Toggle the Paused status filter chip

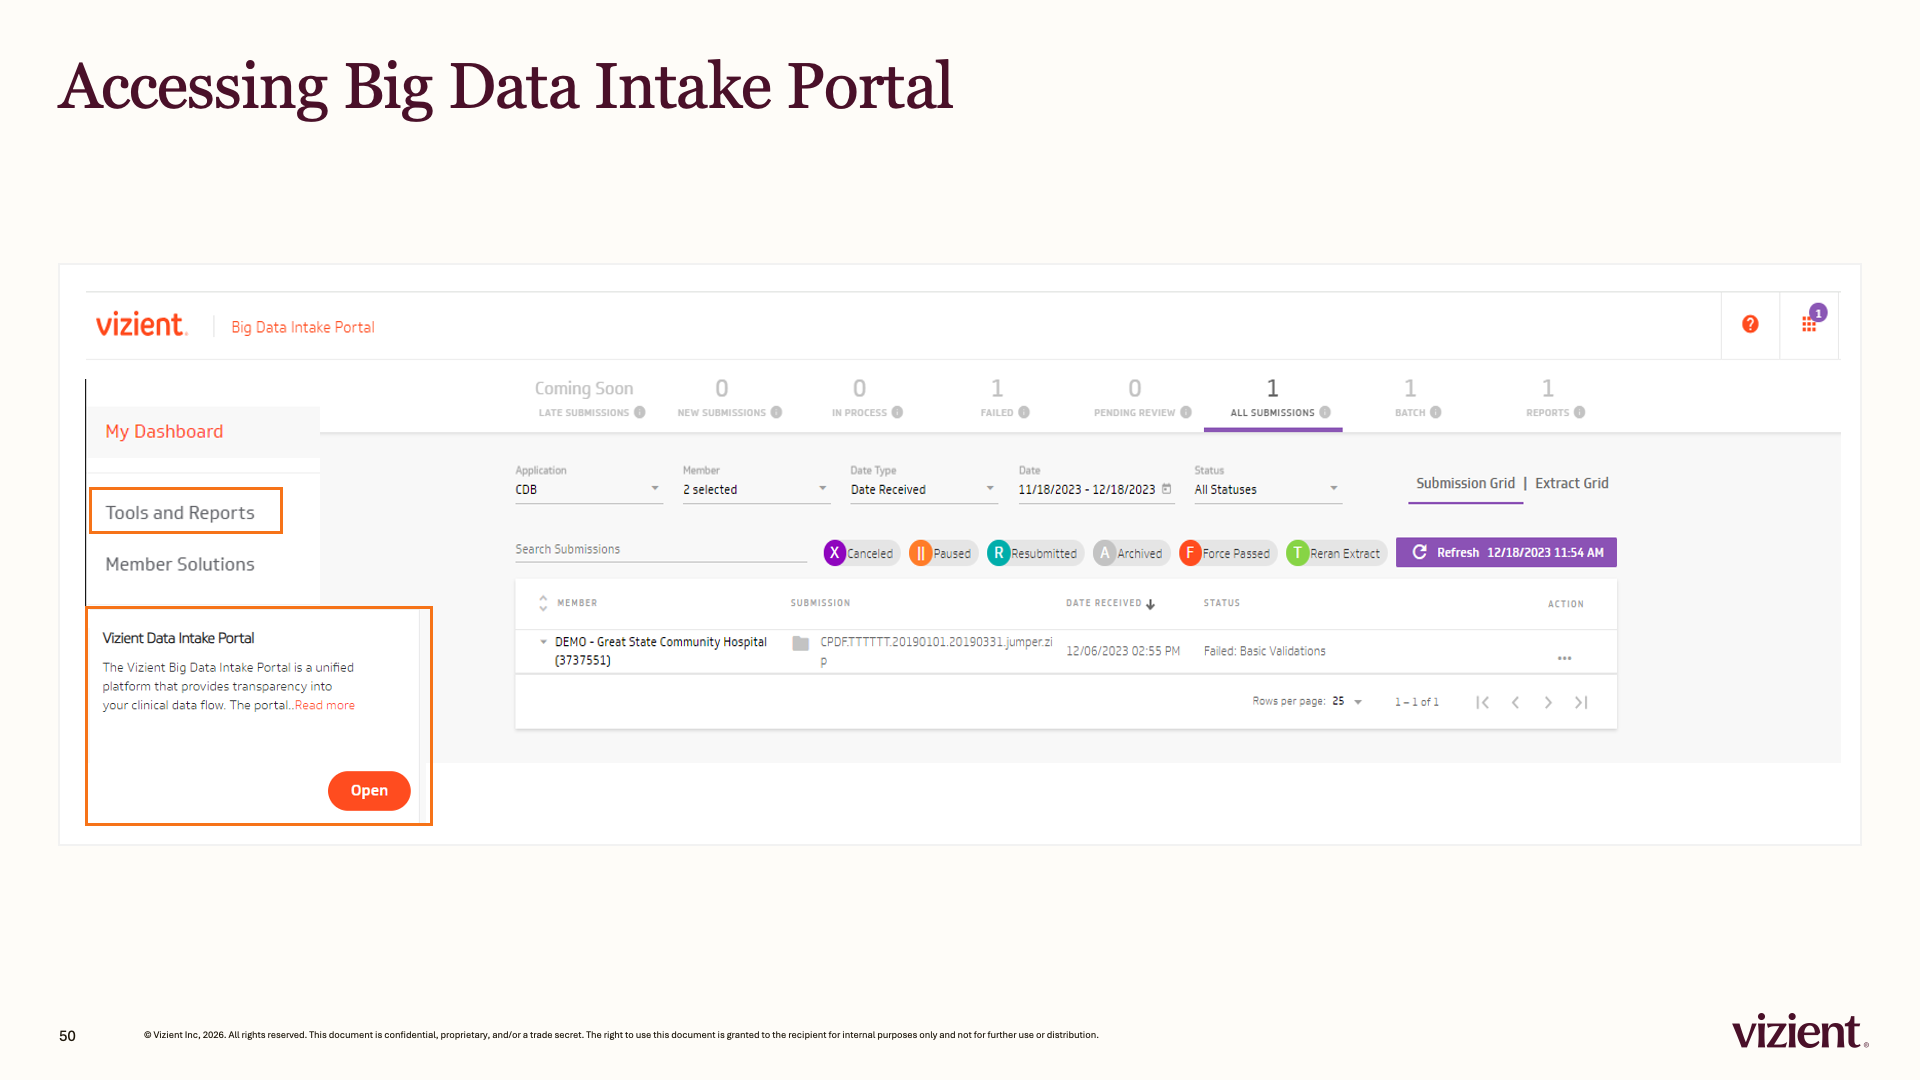[943, 553]
